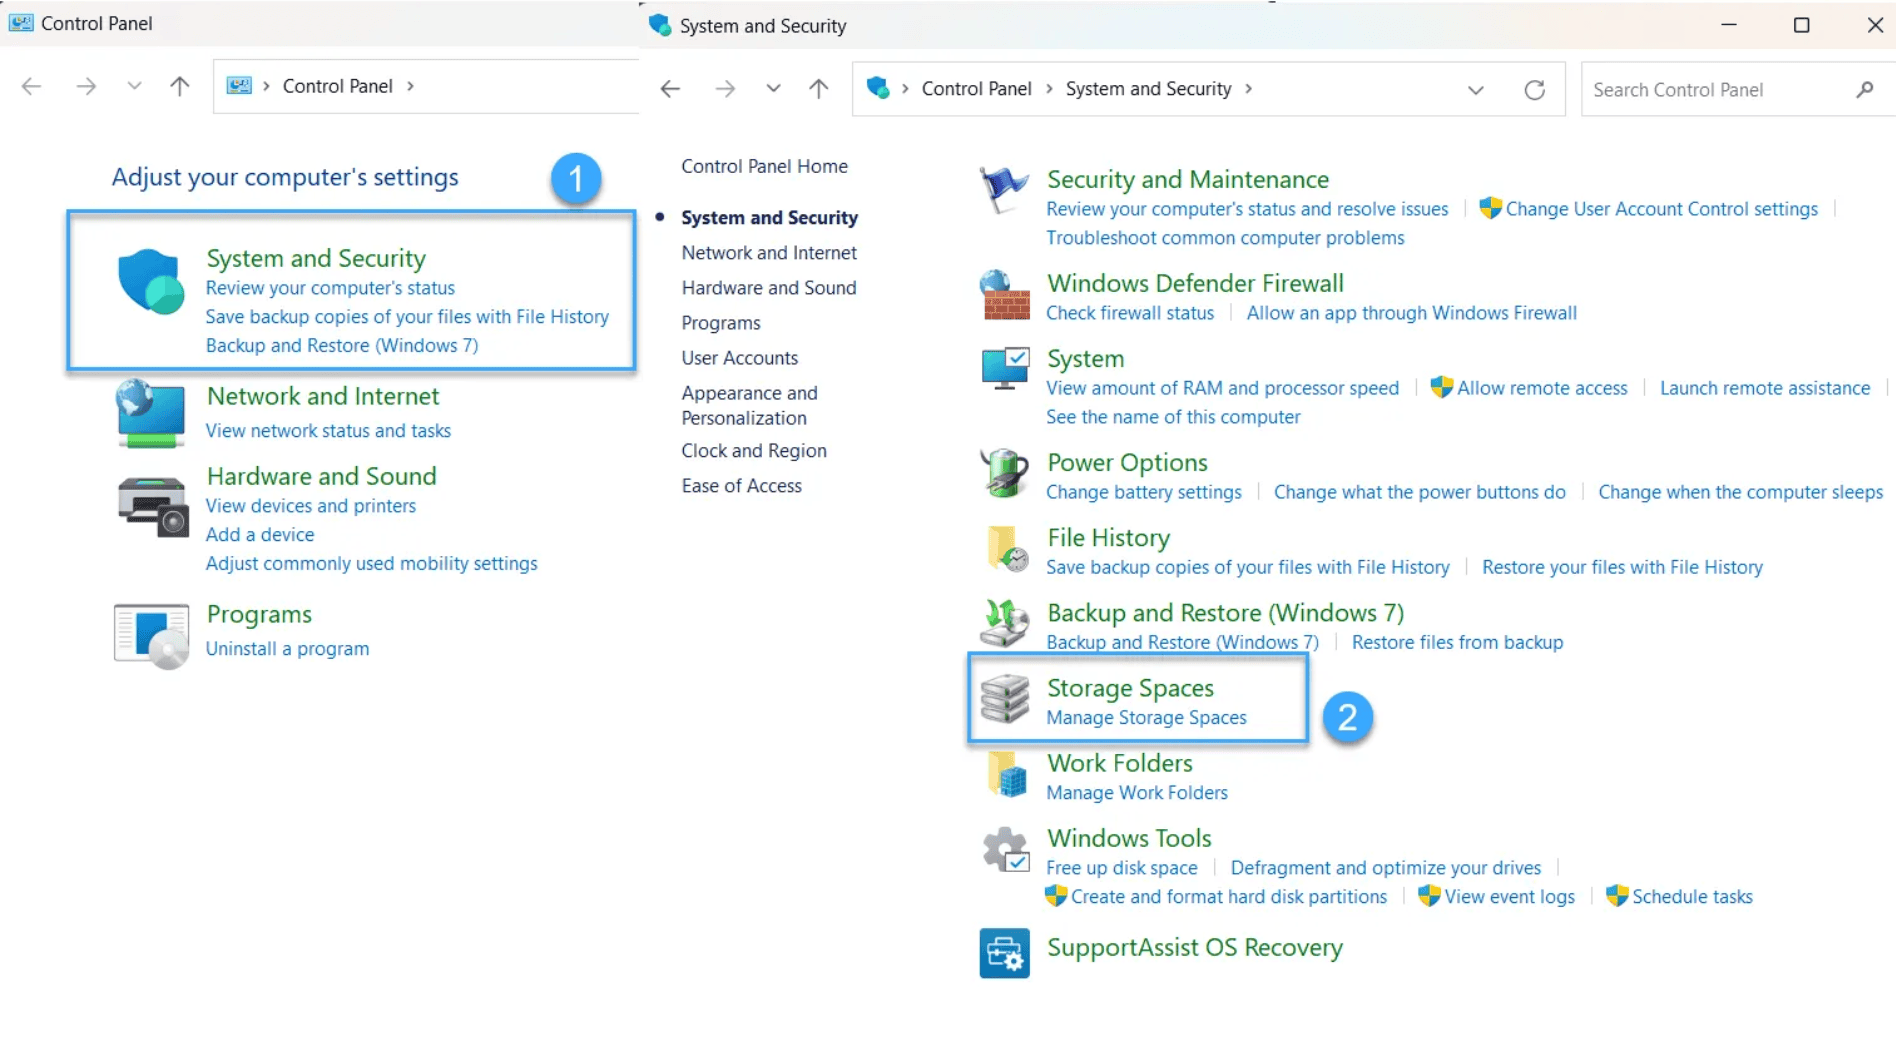Click the Hardware and Sound printer icon
1896x1050 pixels.
pos(152,506)
